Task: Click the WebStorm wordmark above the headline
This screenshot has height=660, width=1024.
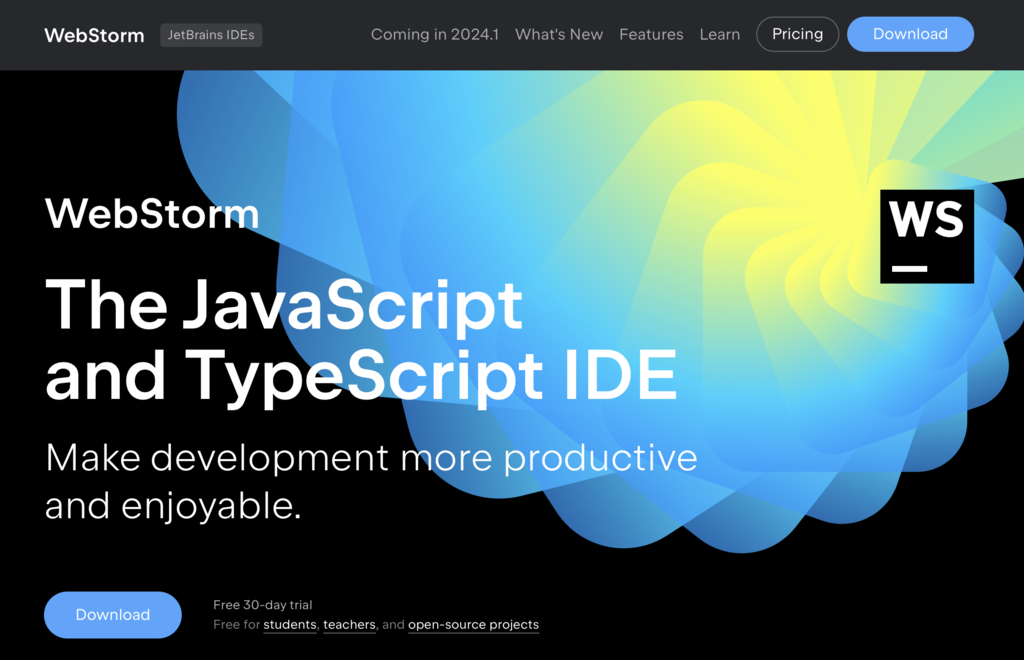Action: point(151,214)
